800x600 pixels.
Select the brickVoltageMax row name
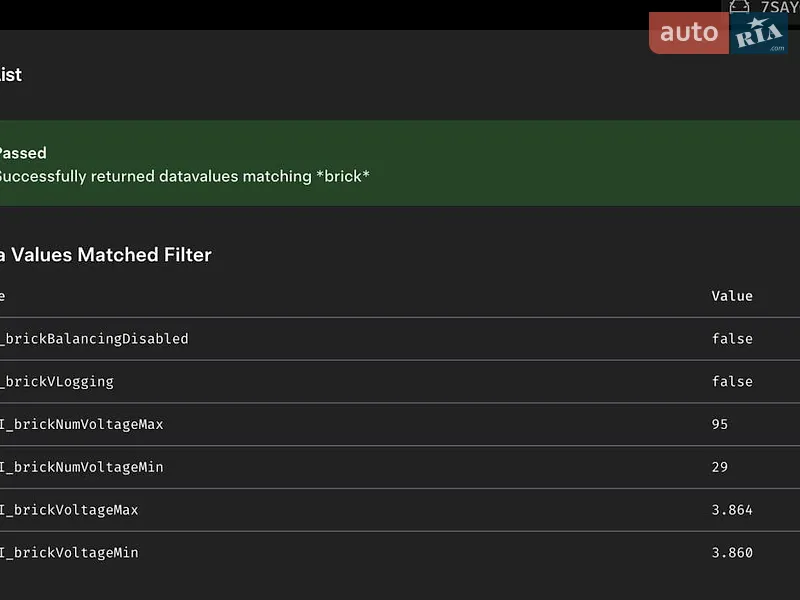[x=69, y=510]
